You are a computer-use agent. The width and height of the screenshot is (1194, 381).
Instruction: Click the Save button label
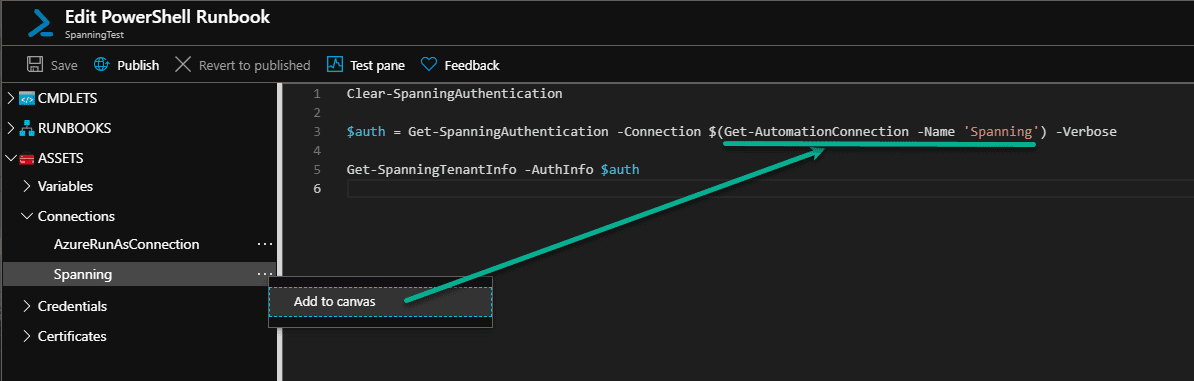pyautogui.click(x=64, y=66)
